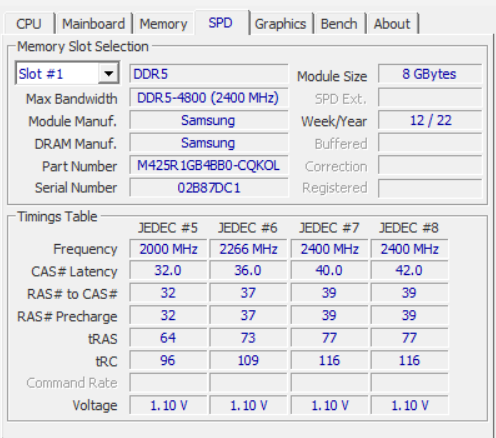Viewport: 496px width, 438px height.
Task: Go to the Graphics tab
Action: click(280, 24)
